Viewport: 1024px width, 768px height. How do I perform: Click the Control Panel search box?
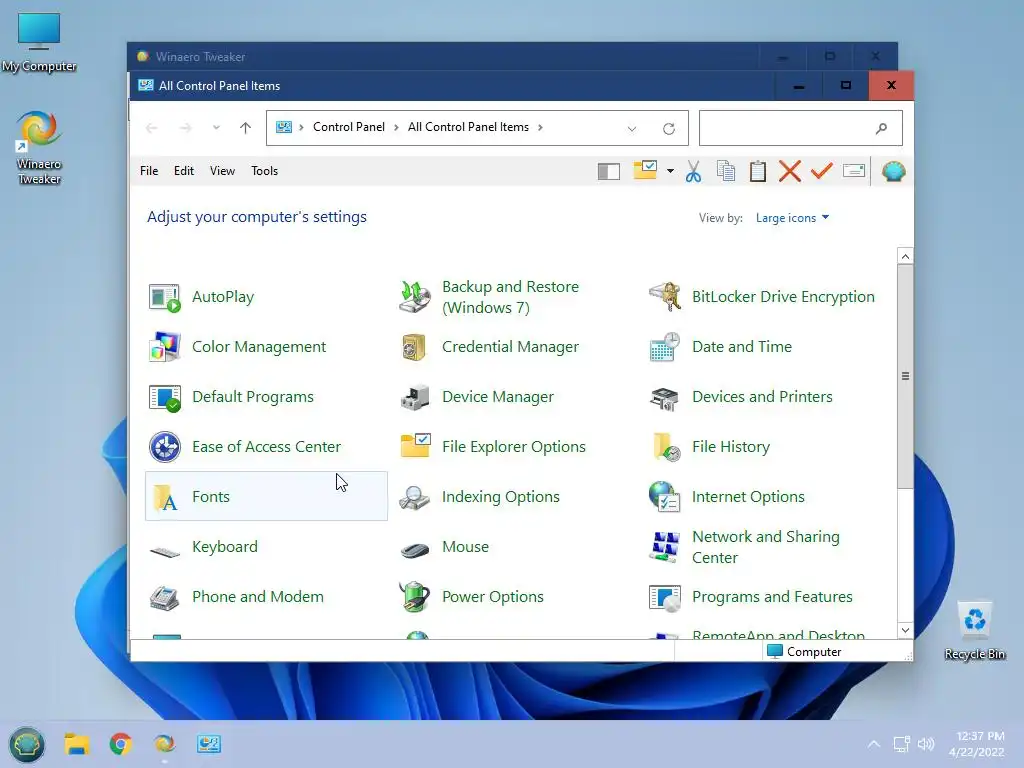tap(801, 128)
